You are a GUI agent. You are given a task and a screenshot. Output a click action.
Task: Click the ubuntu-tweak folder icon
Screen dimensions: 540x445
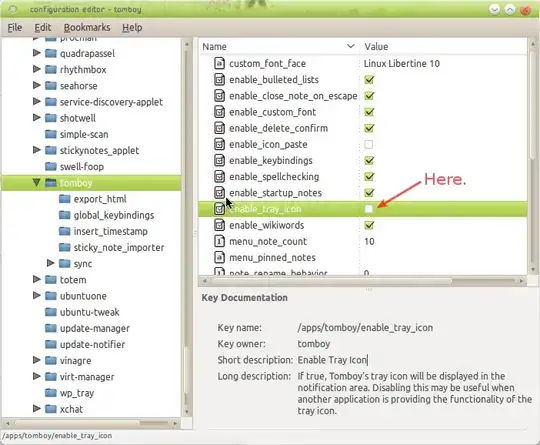tap(51, 312)
